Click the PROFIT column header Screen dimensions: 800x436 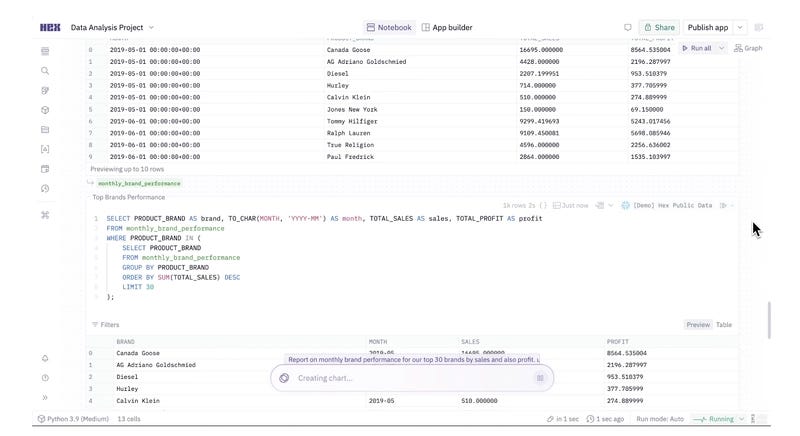coord(617,342)
